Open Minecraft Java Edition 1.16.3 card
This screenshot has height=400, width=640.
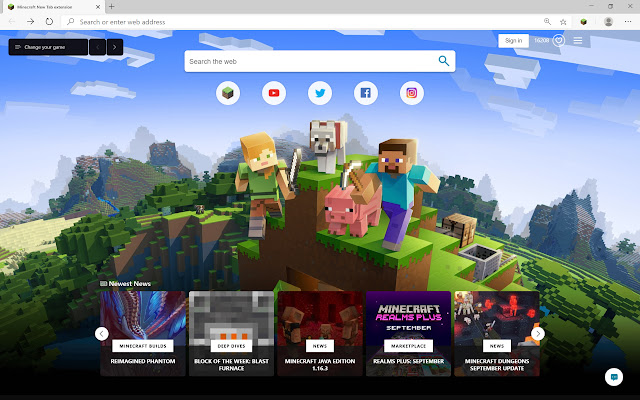(320, 333)
